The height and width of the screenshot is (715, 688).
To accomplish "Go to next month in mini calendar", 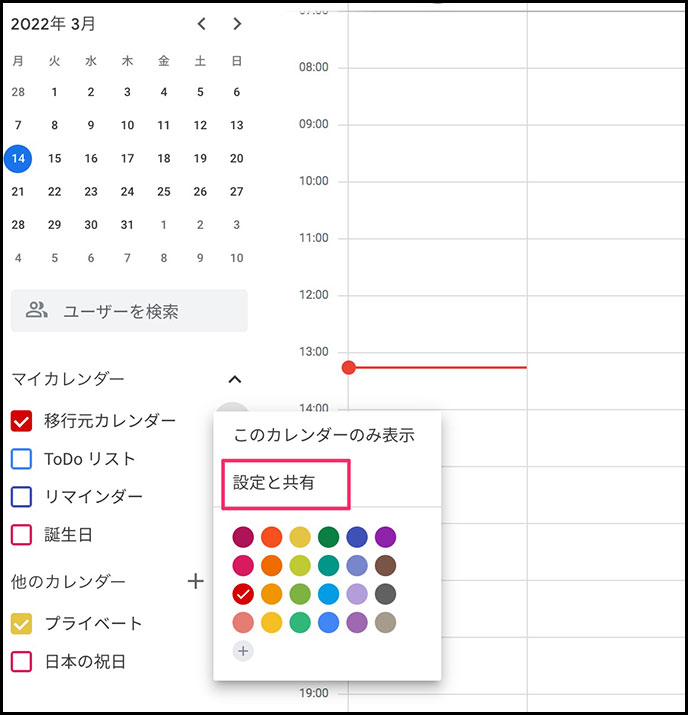I will pos(237,24).
